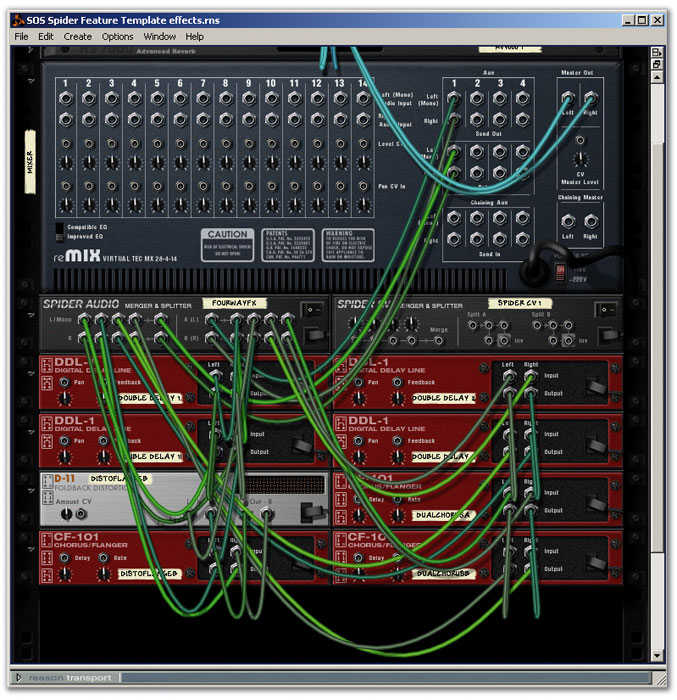677x700 pixels.
Task: Click CF-101 DistoFlangeB Delay CV jack
Action: coord(65,558)
